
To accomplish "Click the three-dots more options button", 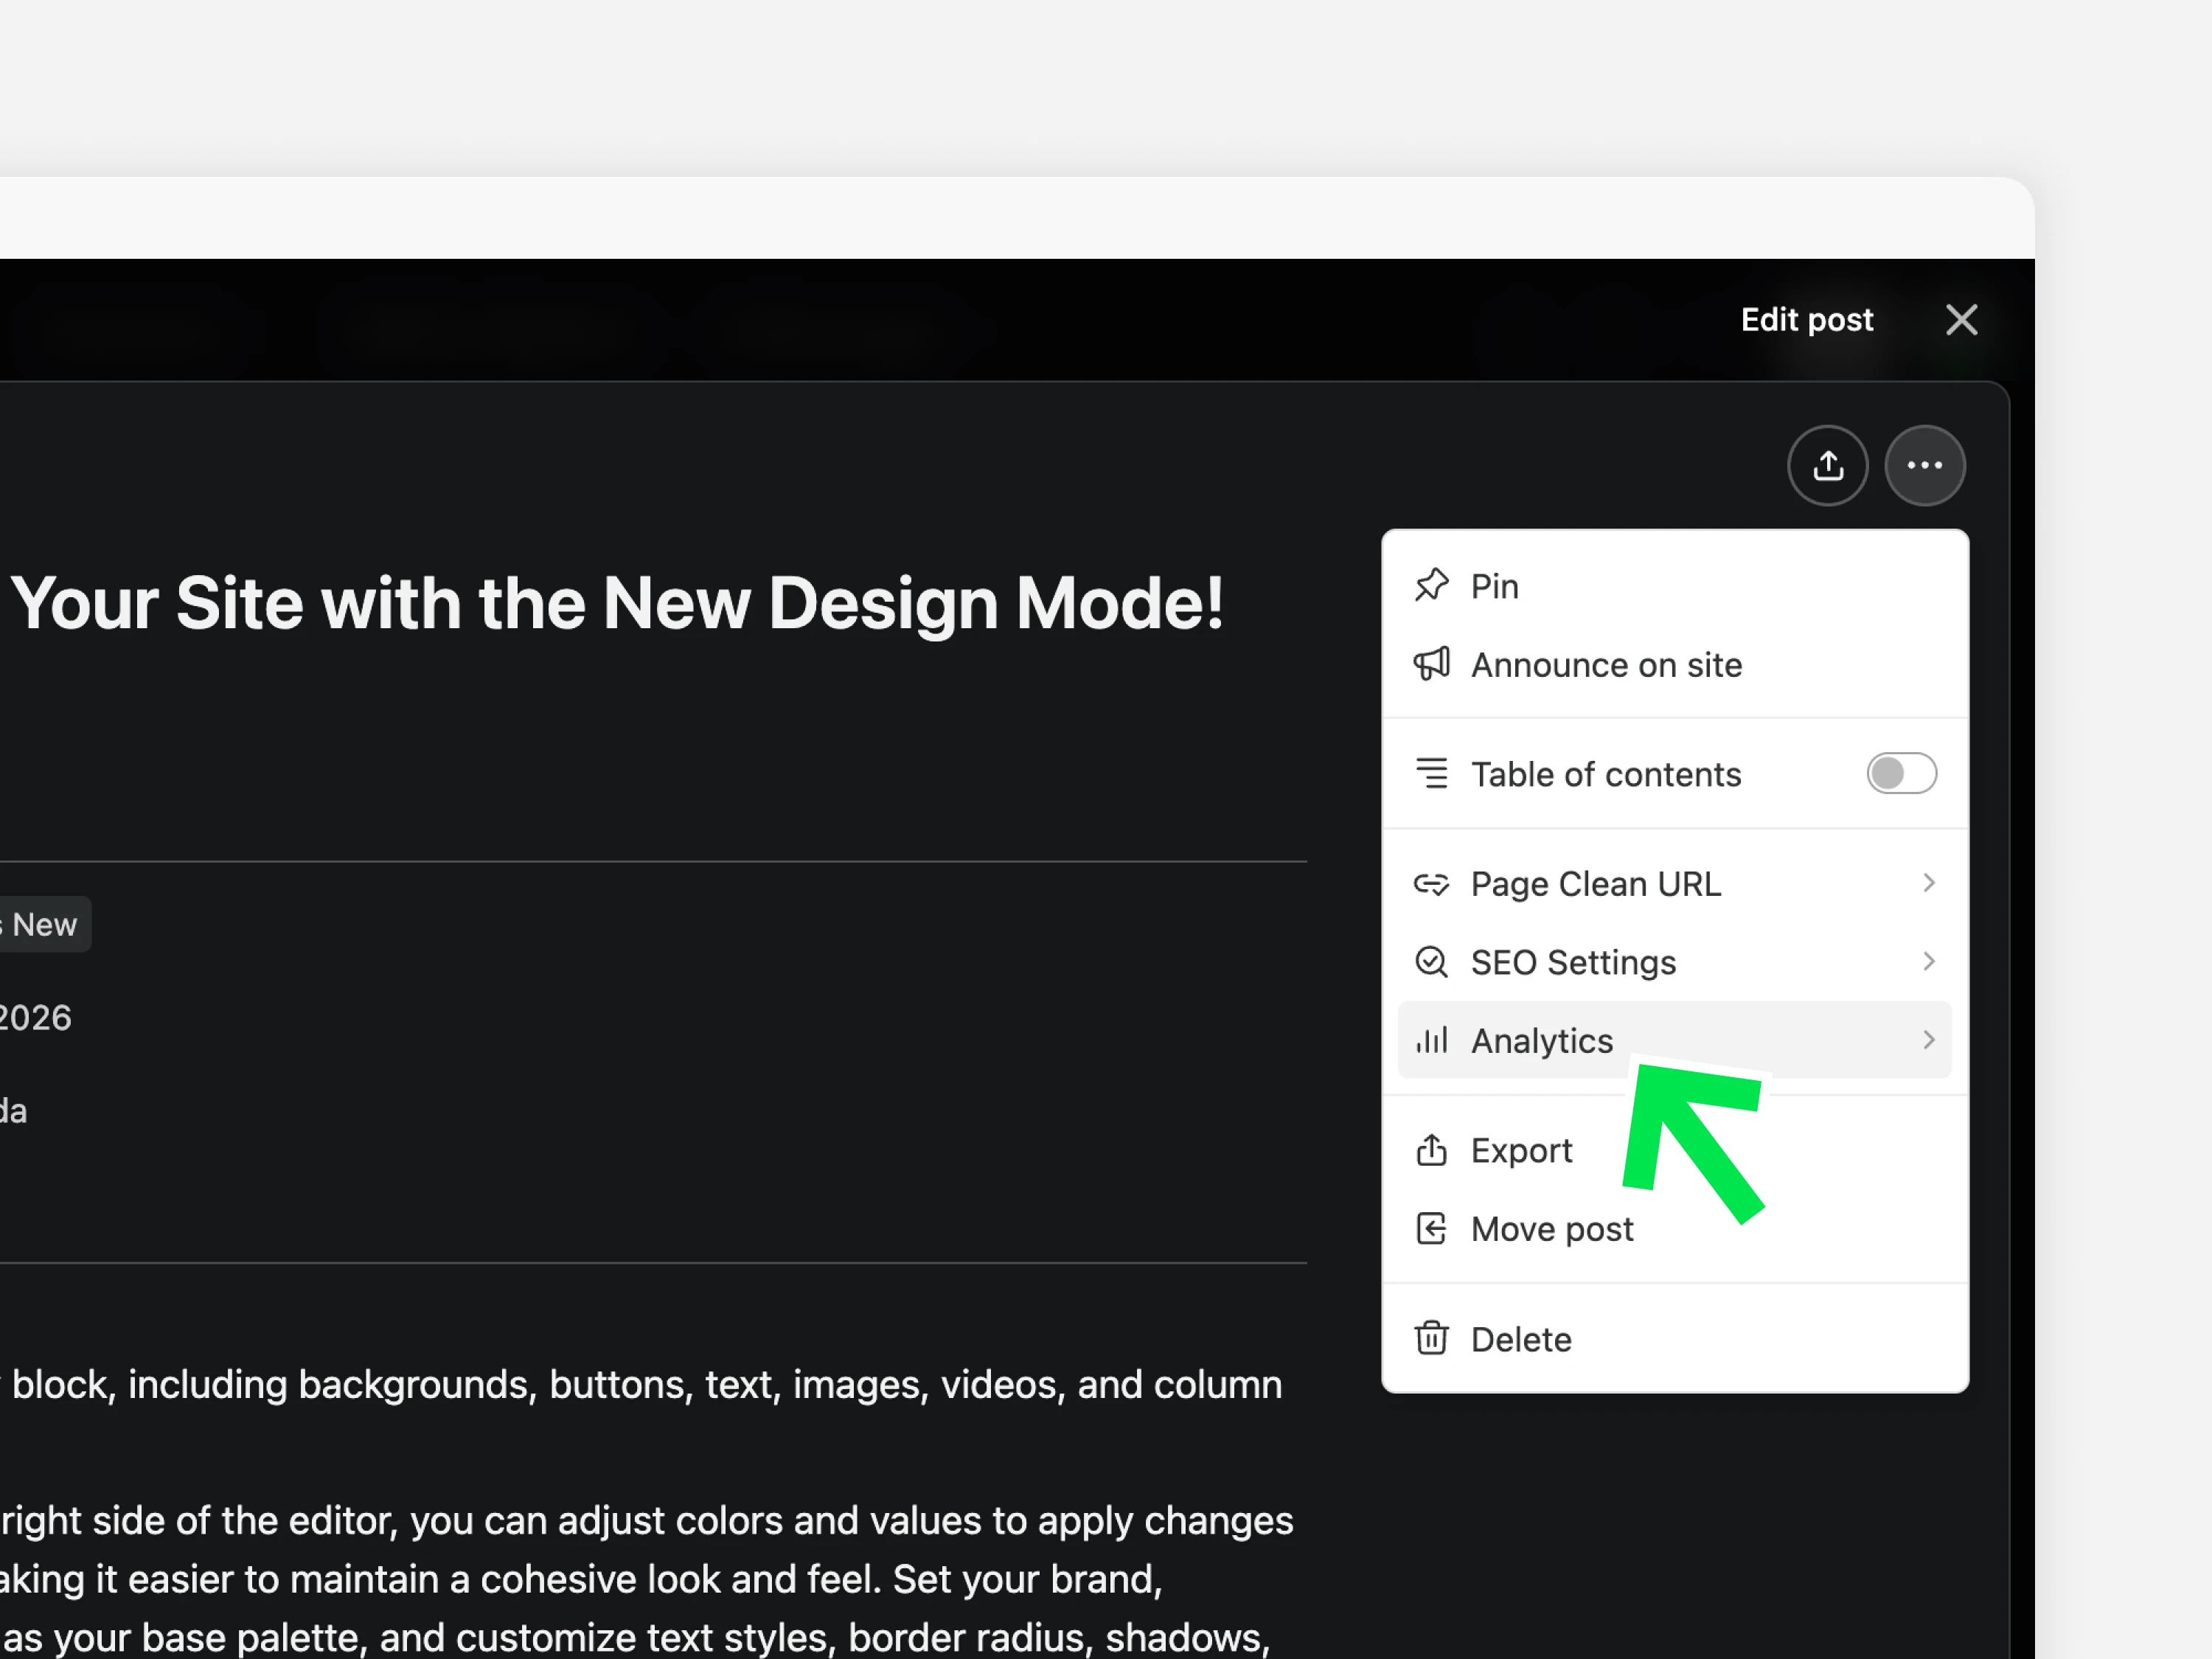I will coord(1924,466).
